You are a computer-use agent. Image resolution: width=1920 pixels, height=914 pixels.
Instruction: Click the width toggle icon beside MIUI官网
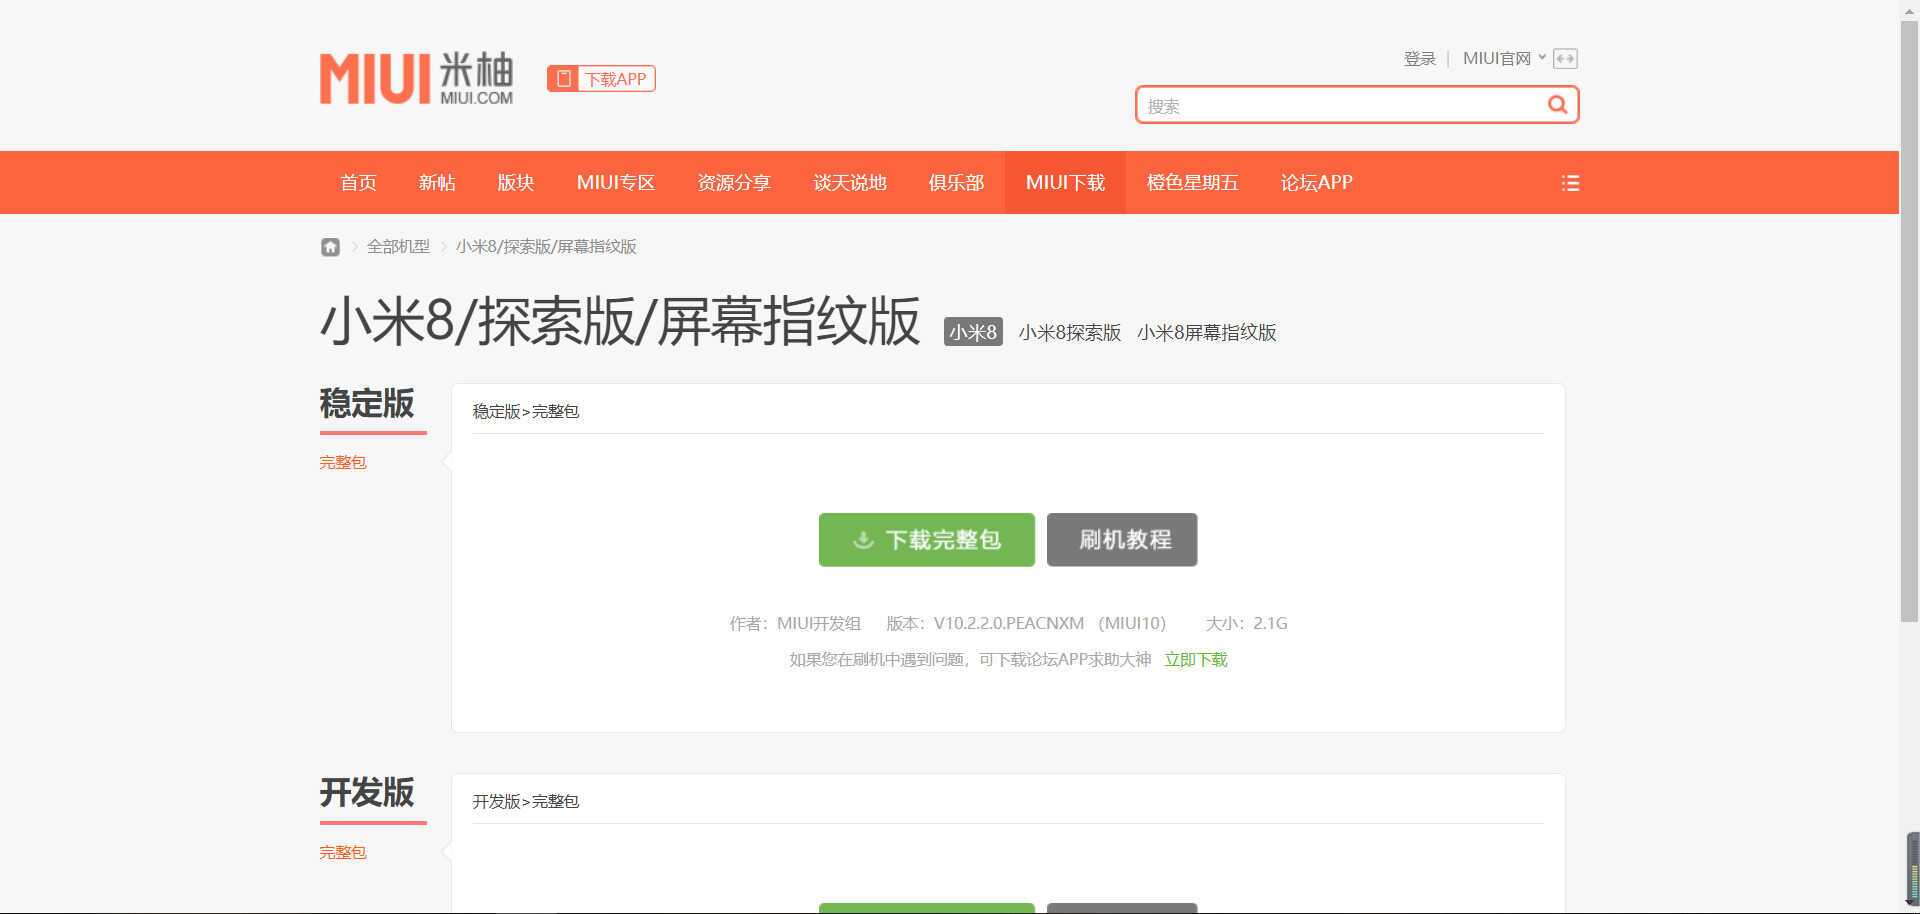click(1565, 59)
